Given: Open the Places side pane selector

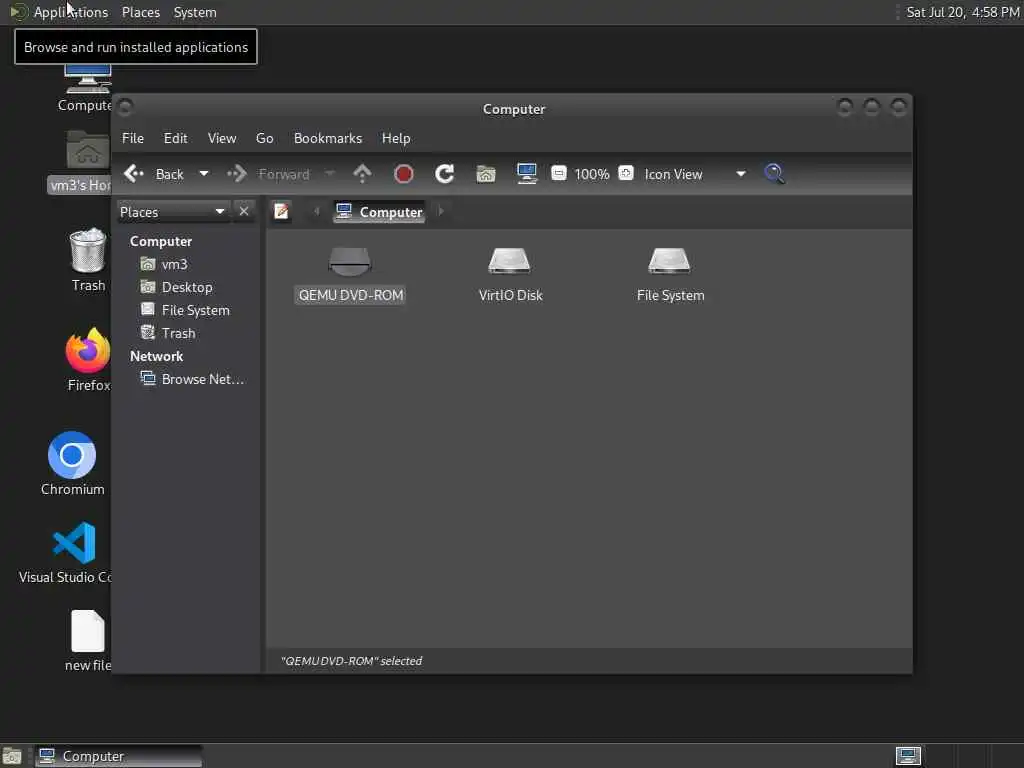Looking at the screenshot, I should [x=173, y=212].
